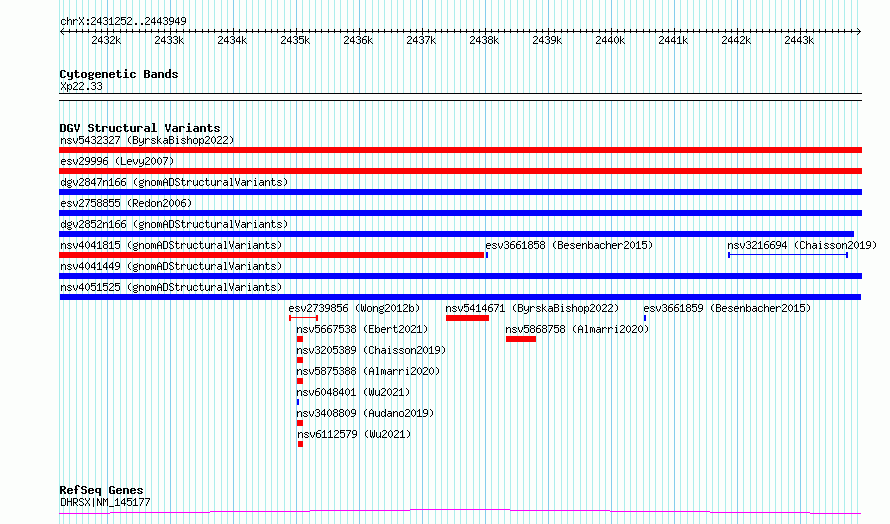Click the 2437k ruler position
890x524 pixels.
[421, 40]
